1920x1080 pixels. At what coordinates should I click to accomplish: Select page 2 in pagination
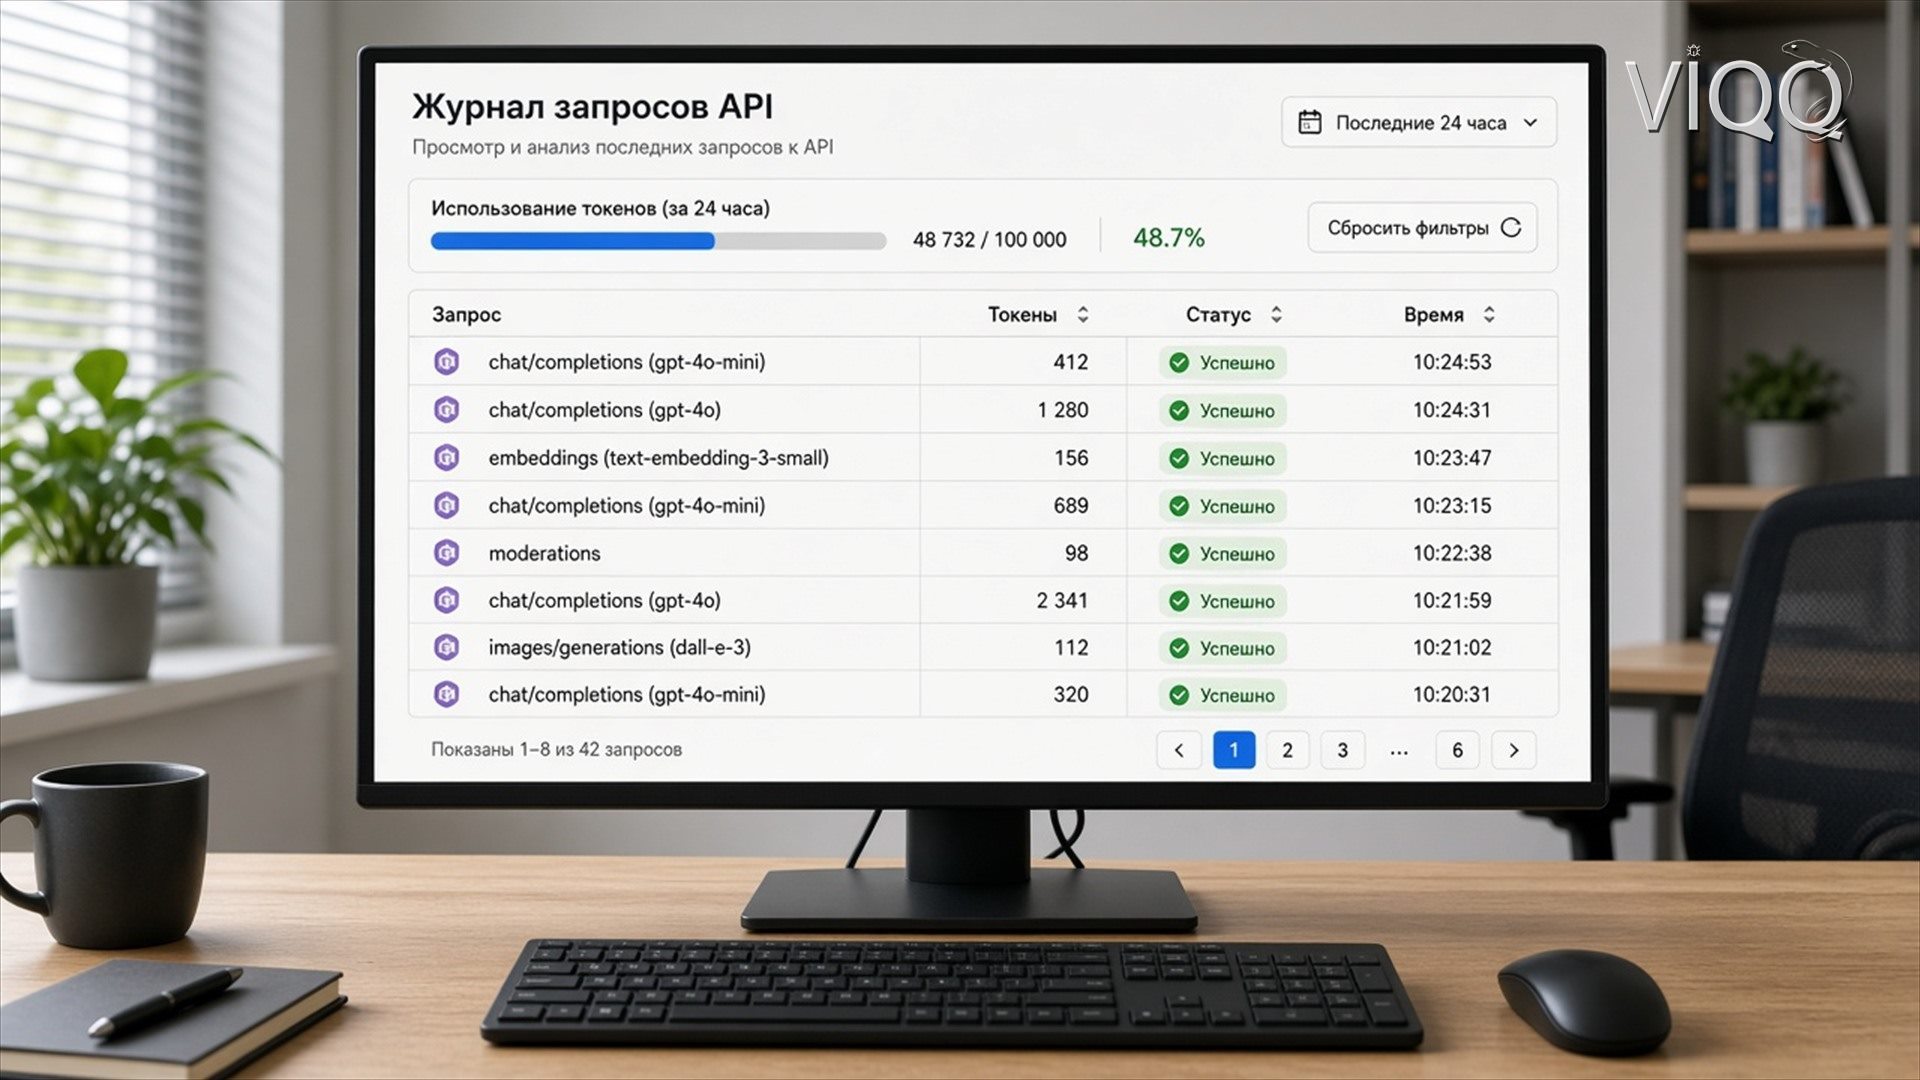(1288, 750)
